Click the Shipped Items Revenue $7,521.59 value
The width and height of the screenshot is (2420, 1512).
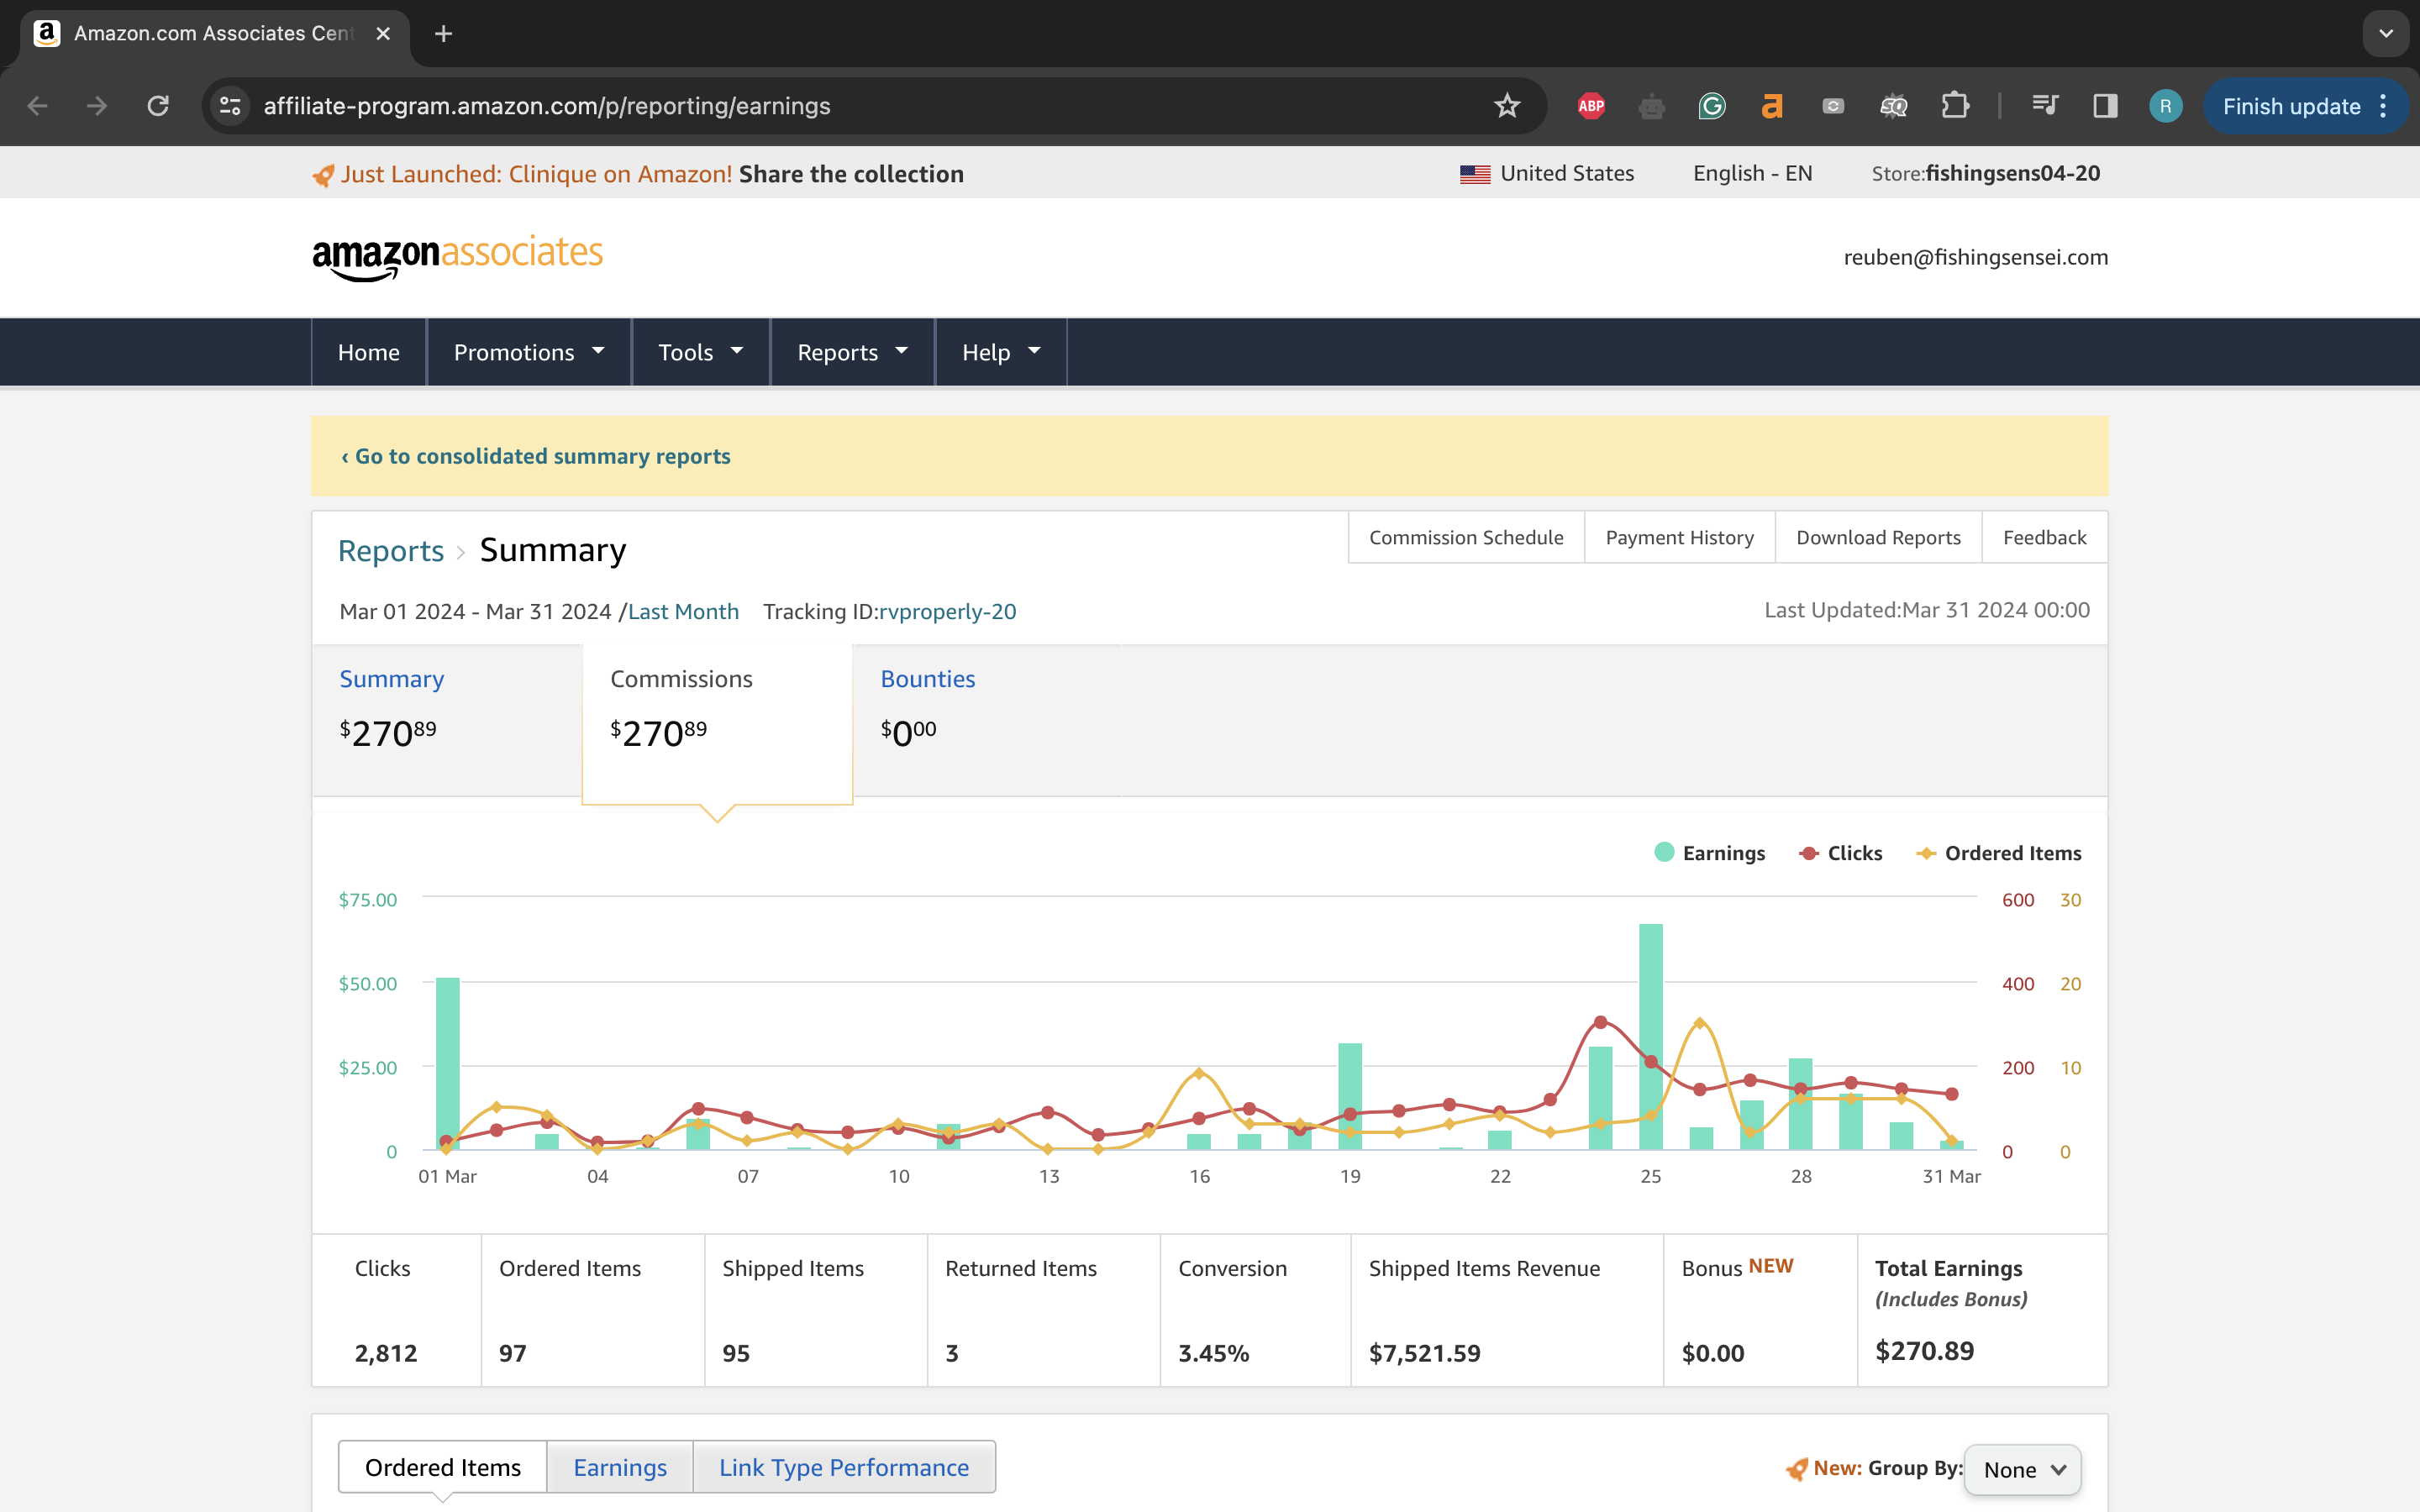pos(1424,1353)
